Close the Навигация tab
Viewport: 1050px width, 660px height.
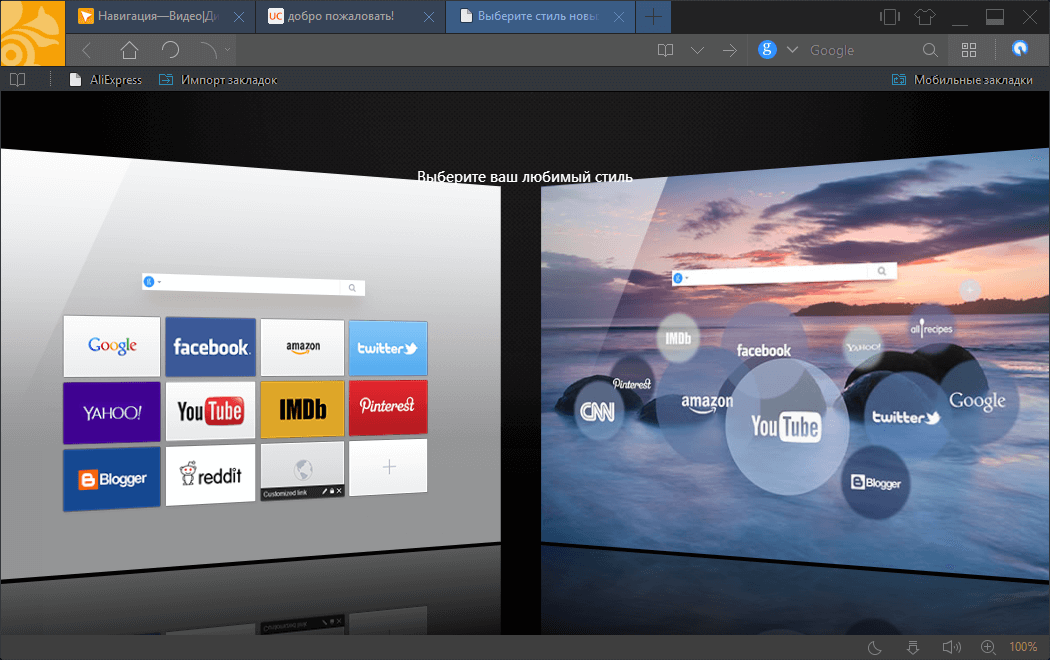click(239, 17)
